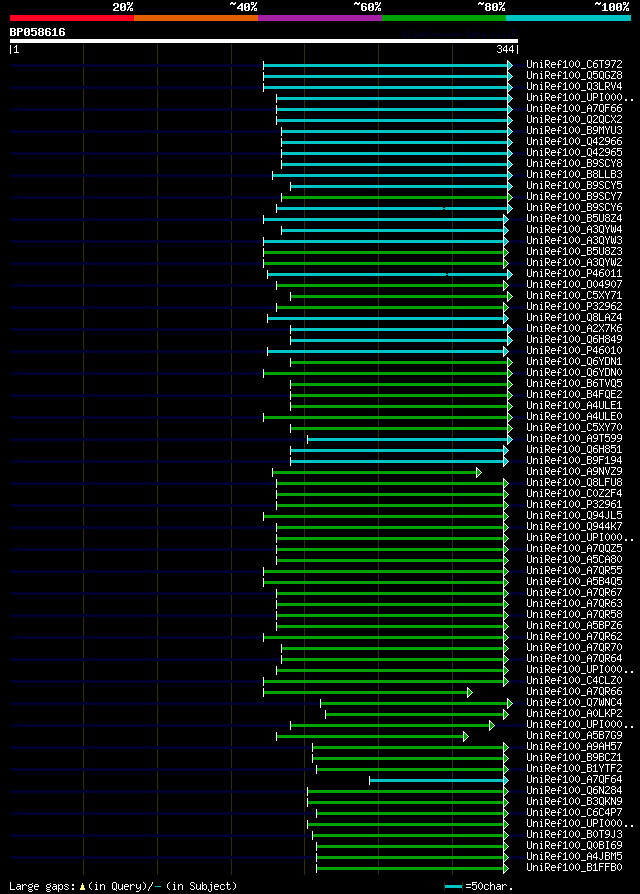Click the faint AlignView.pm Beta rel.7 text

click(x=459, y=34)
